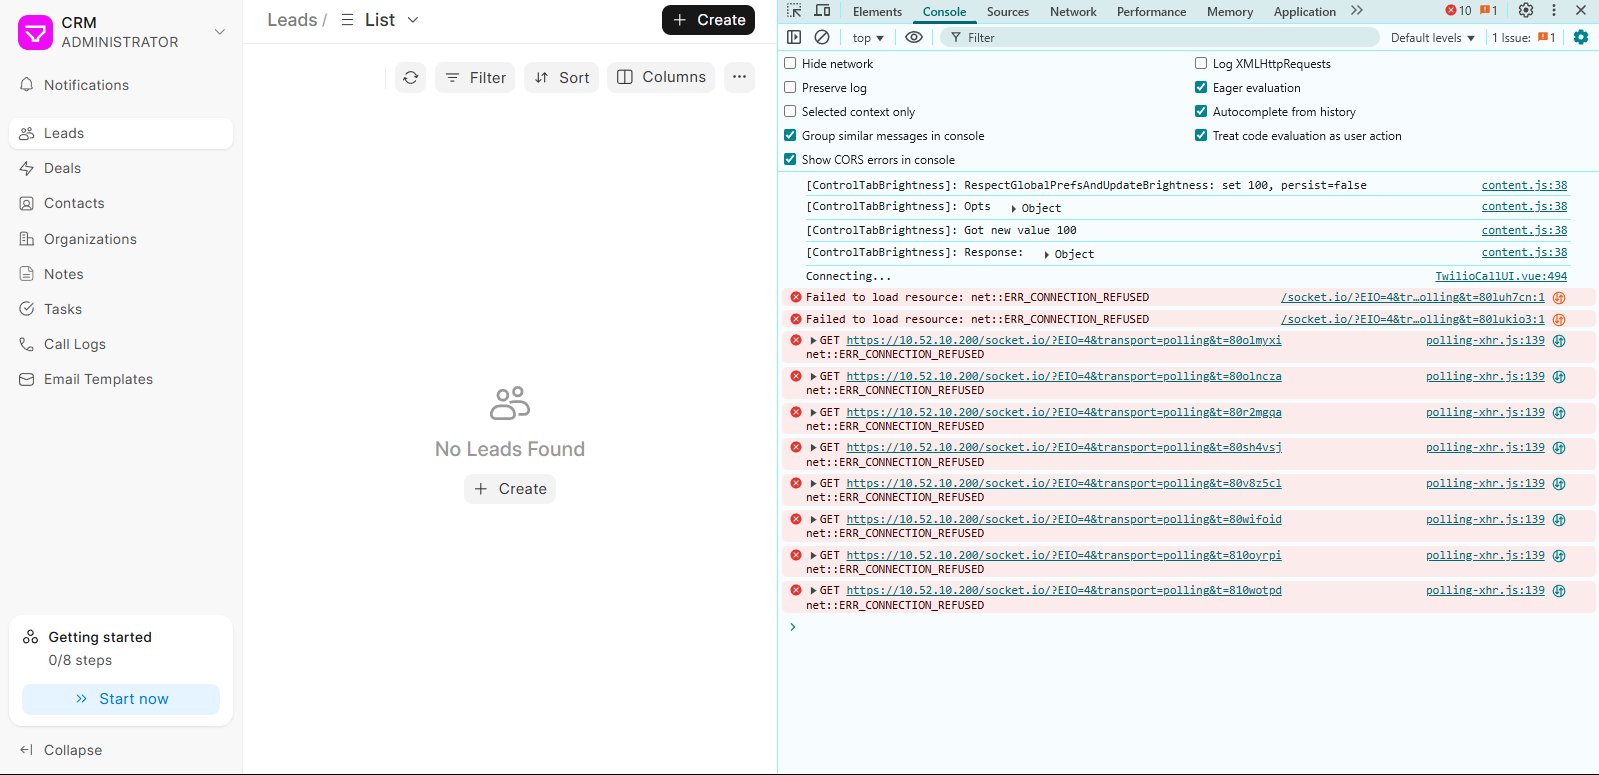The height and width of the screenshot is (775, 1599).
Task: Expand the GET 80olncza error entry
Action: [814, 377]
